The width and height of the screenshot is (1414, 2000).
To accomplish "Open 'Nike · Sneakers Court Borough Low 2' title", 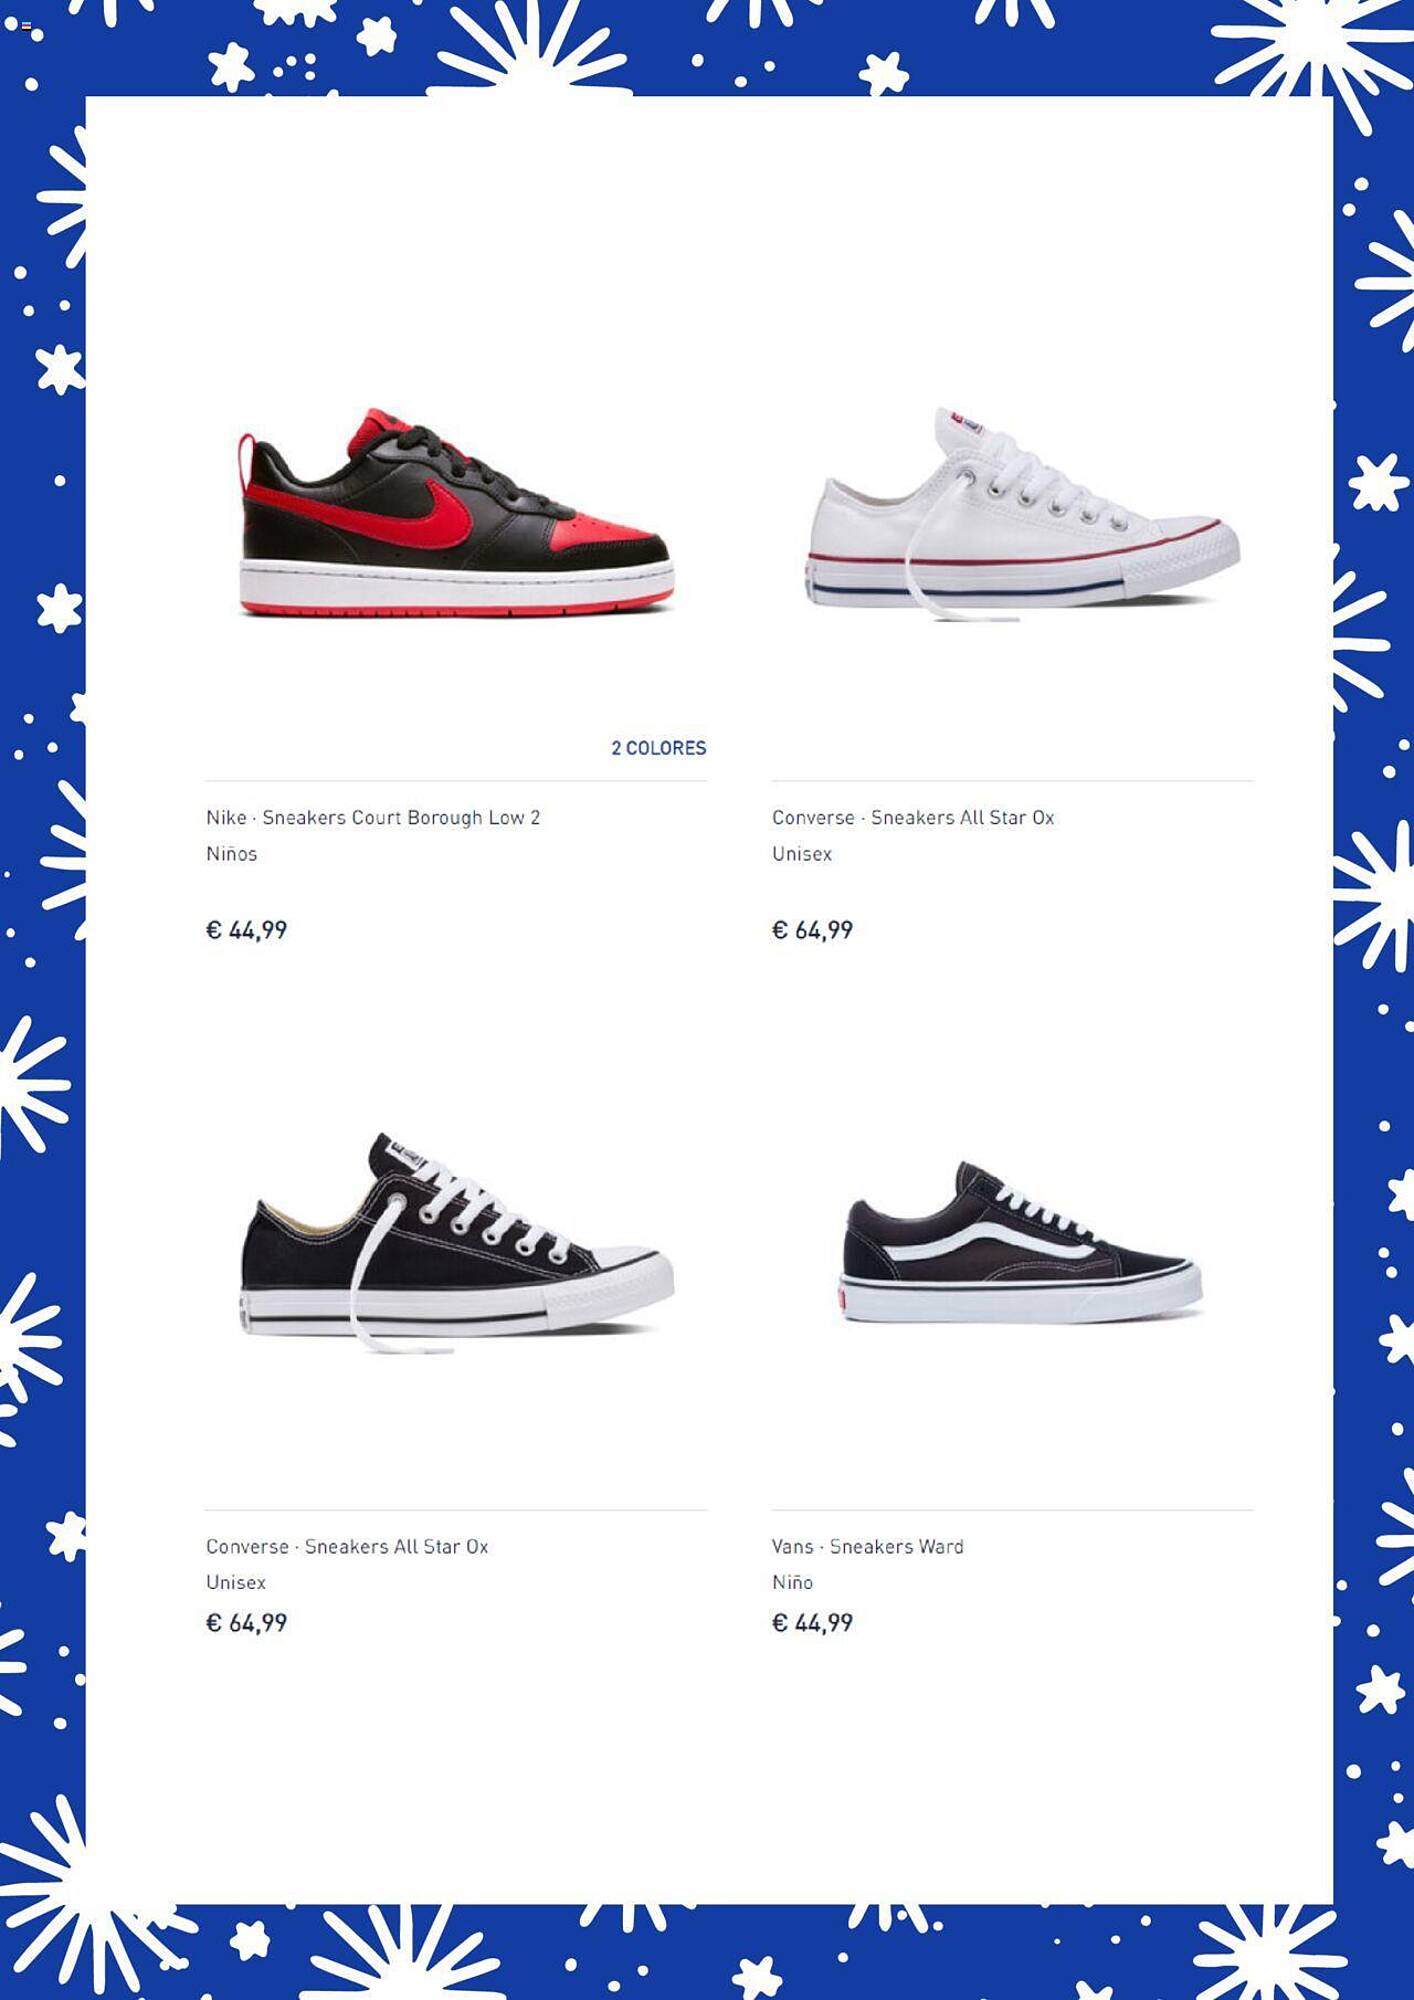I will (373, 818).
